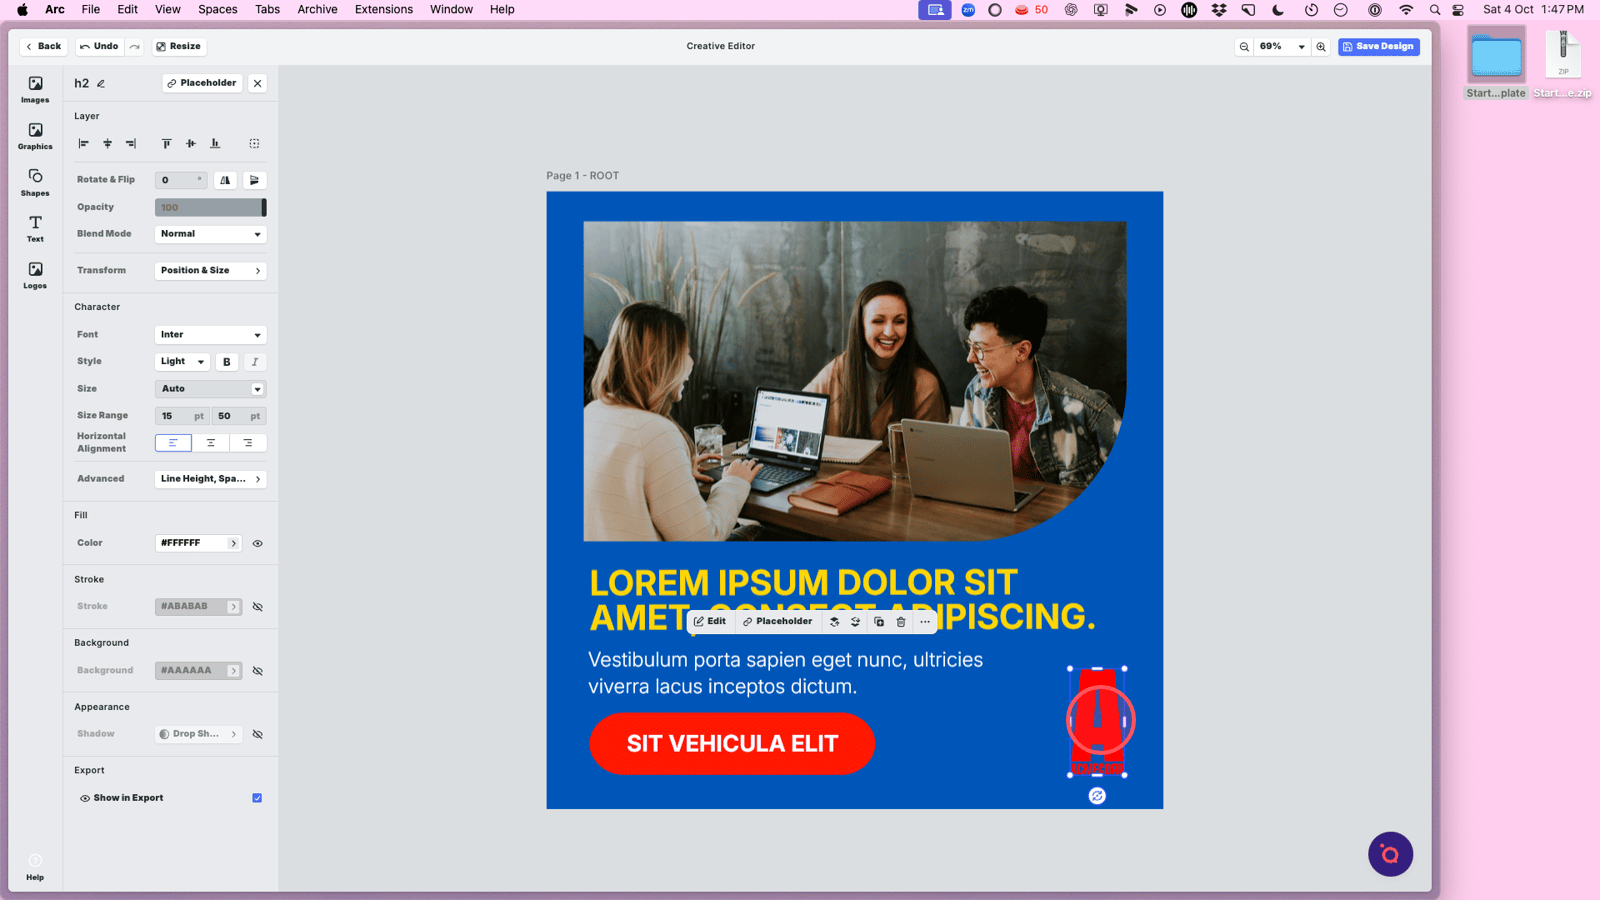The width and height of the screenshot is (1600, 900).
Task: Duplicate the selected element
Action: [879, 622]
